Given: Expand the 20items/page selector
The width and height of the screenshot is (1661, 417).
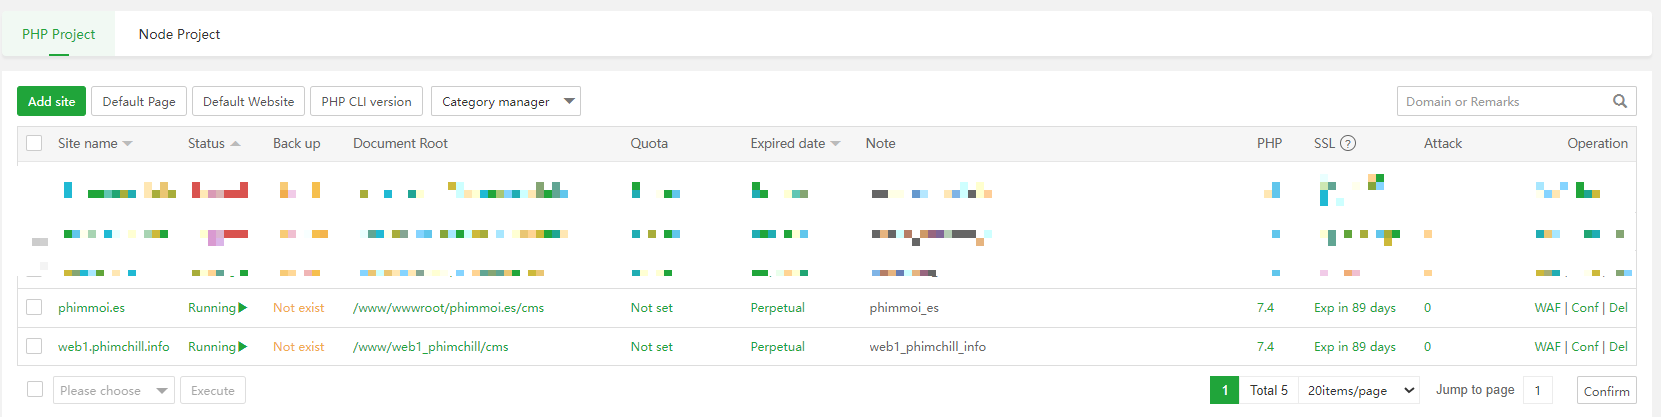Looking at the screenshot, I should [1360, 390].
